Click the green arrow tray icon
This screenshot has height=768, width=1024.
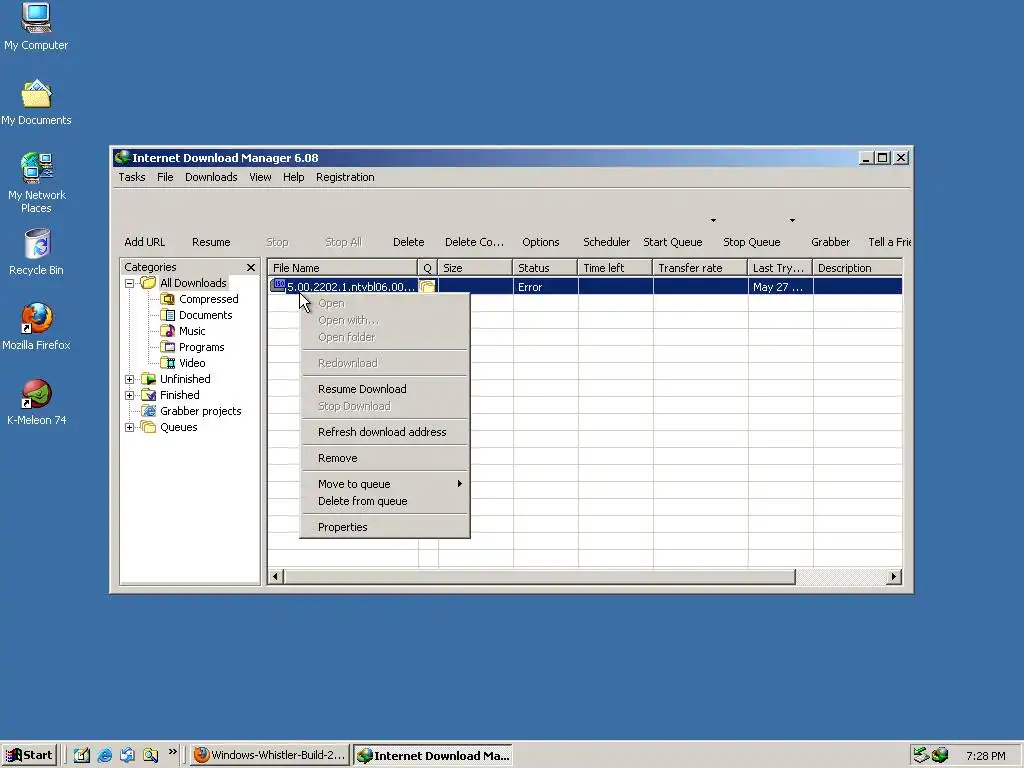tap(921, 755)
